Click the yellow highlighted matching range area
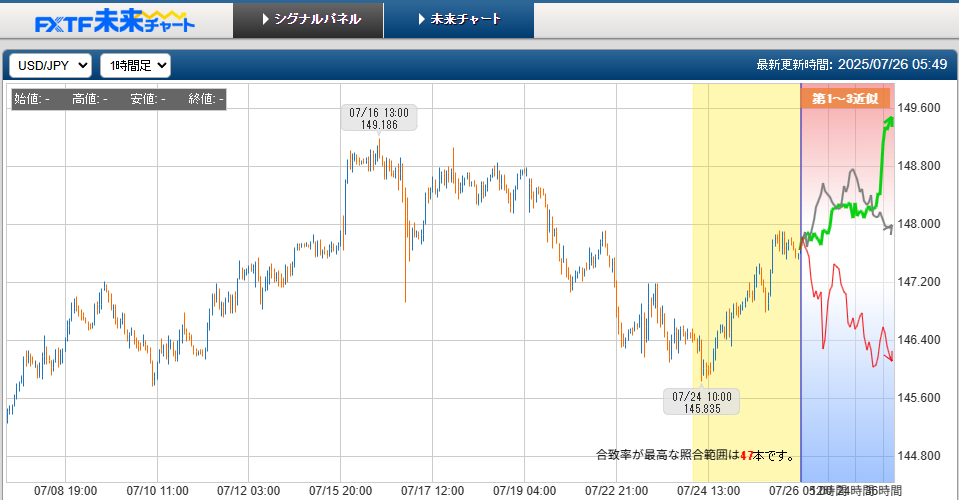 point(746,283)
